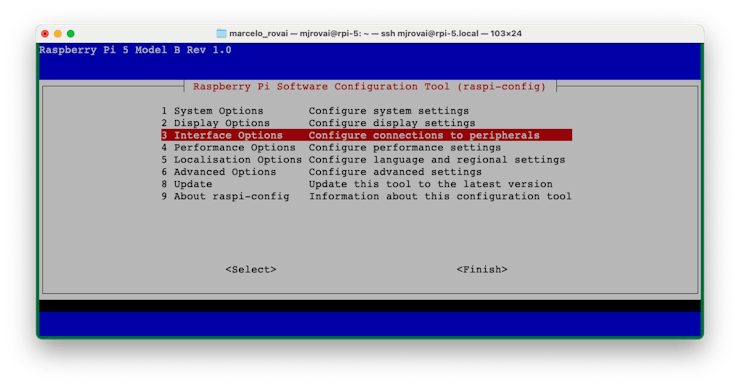Open Advanced Options entry
The width and height of the screenshot is (740, 387).
(x=366, y=172)
